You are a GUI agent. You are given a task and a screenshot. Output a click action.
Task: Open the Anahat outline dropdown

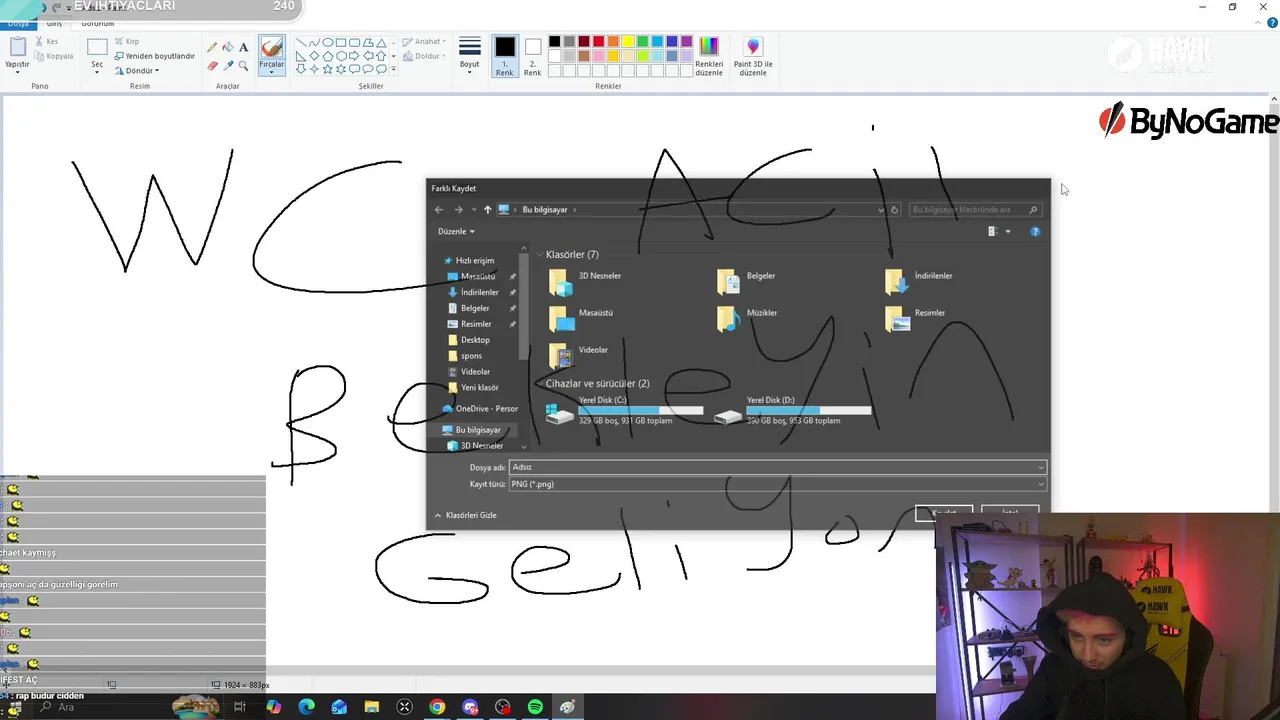point(424,42)
